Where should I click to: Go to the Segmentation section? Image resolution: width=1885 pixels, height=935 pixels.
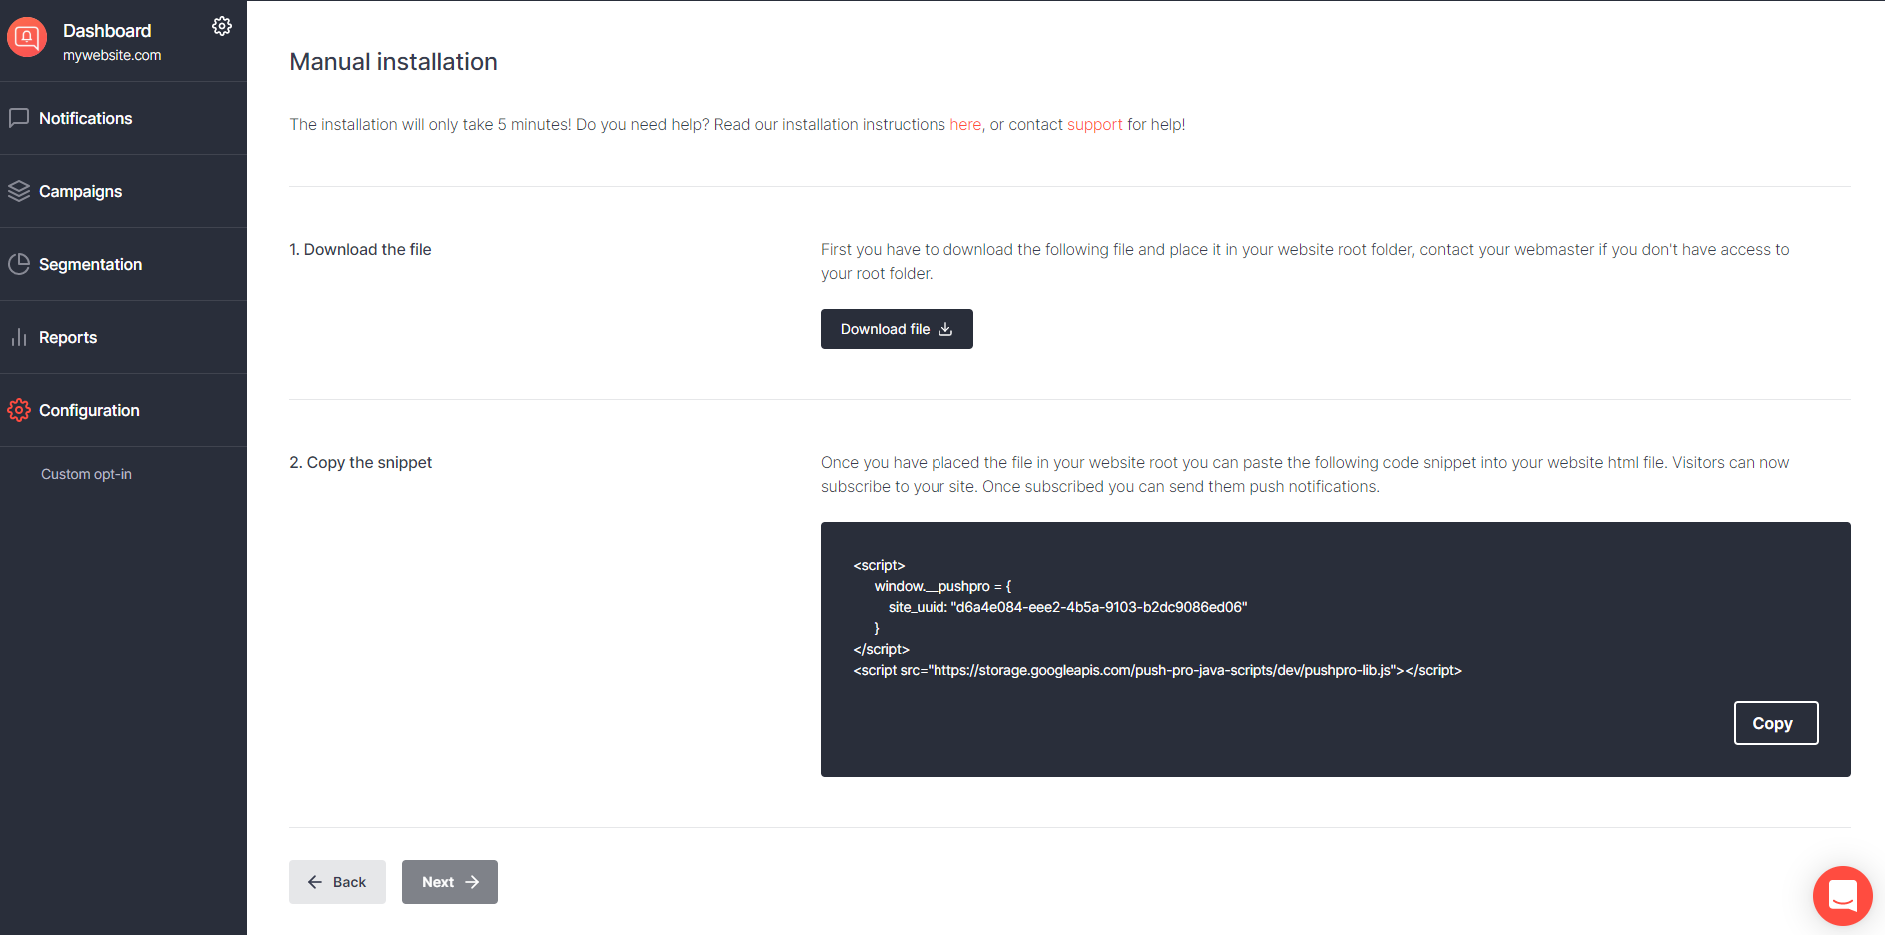click(123, 264)
